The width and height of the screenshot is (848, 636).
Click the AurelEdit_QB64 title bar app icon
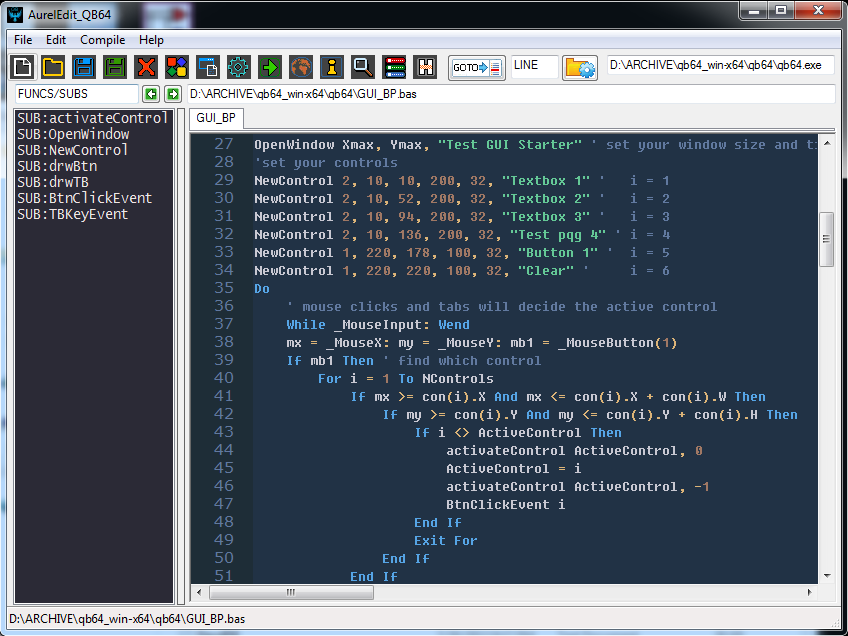point(15,14)
